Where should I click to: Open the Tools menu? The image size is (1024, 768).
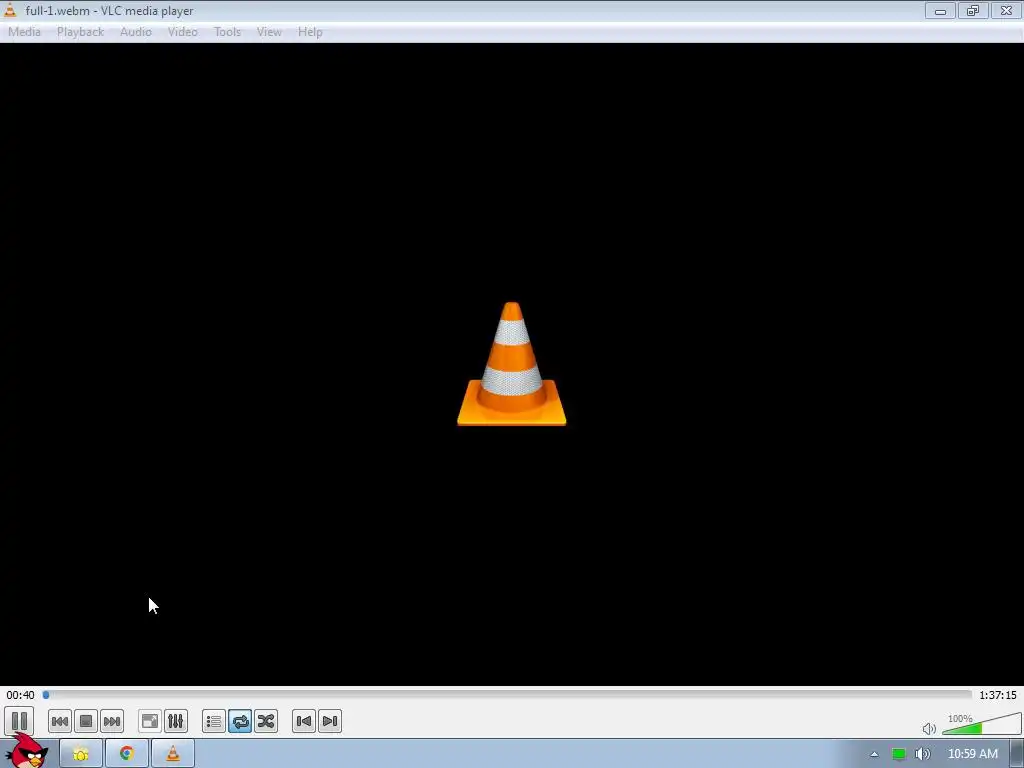pyautogui.click(x=227, y=32)
